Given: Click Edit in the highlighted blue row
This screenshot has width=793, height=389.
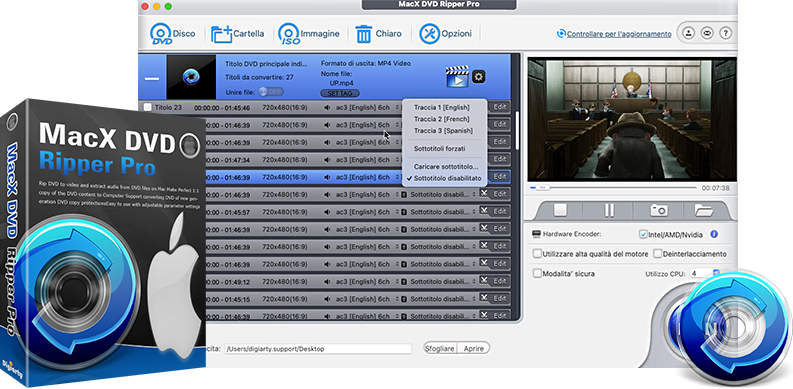Looking at the screenshot, I should 500,177.
